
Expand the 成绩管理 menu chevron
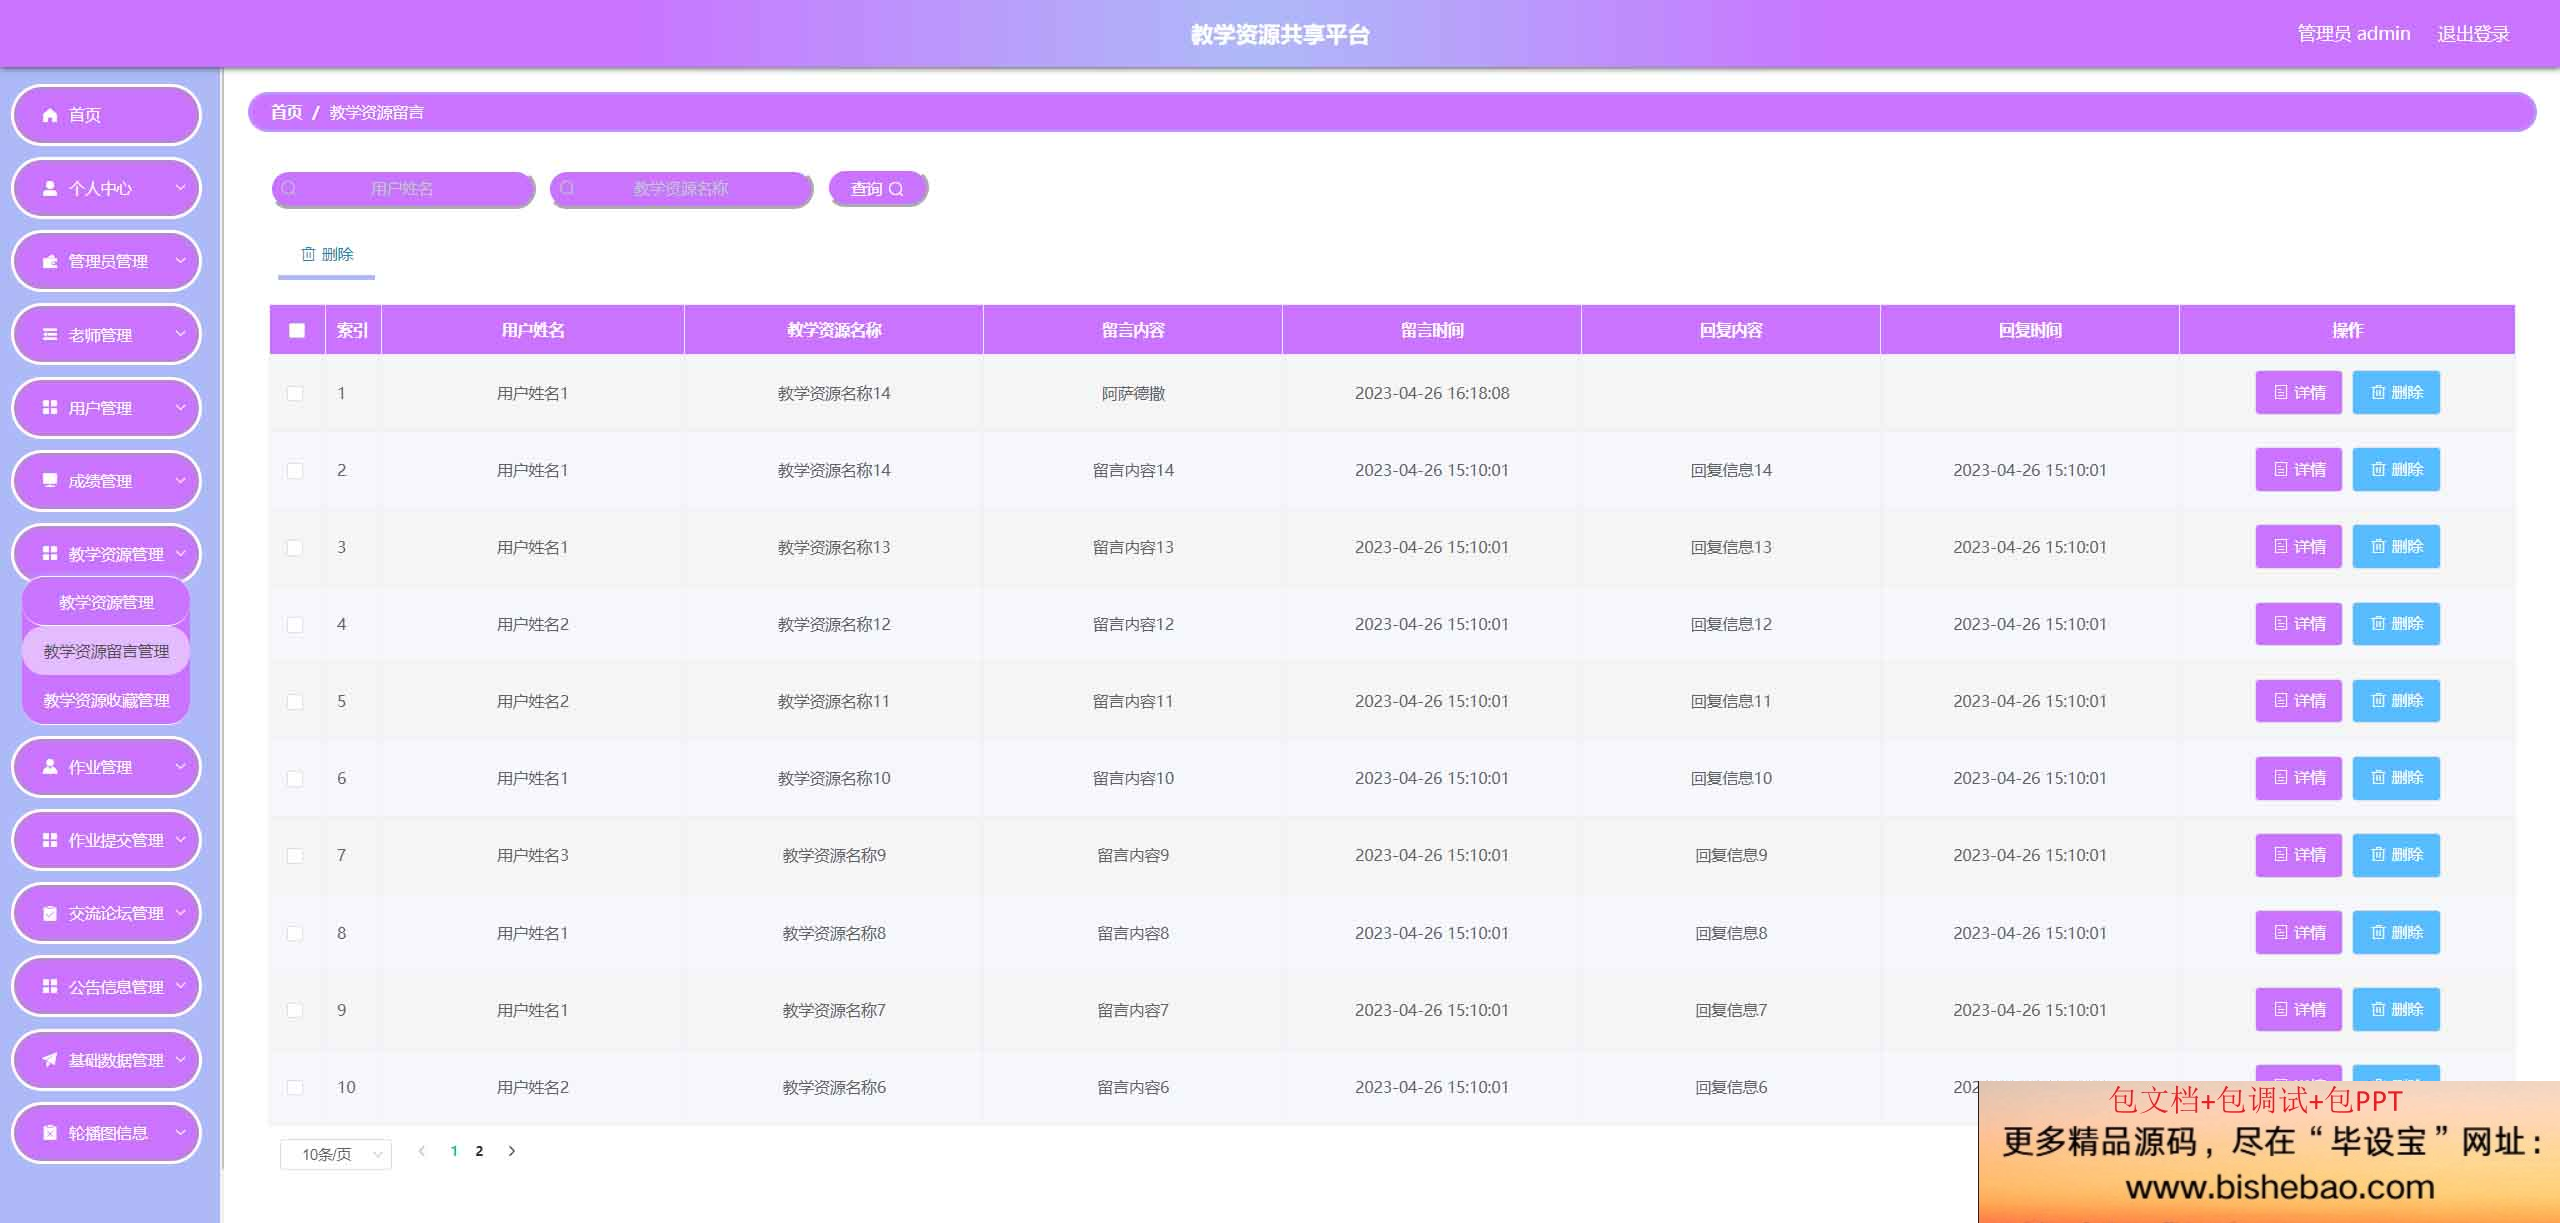180,480
